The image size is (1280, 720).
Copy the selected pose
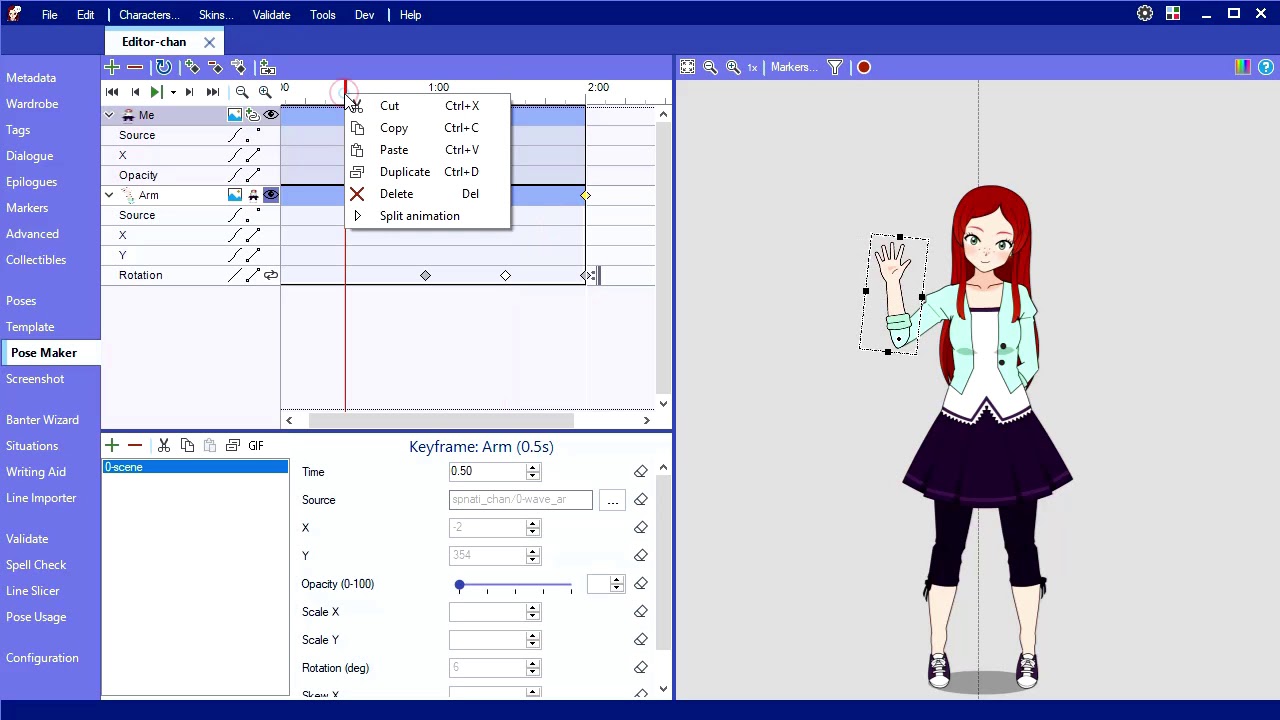187,445
